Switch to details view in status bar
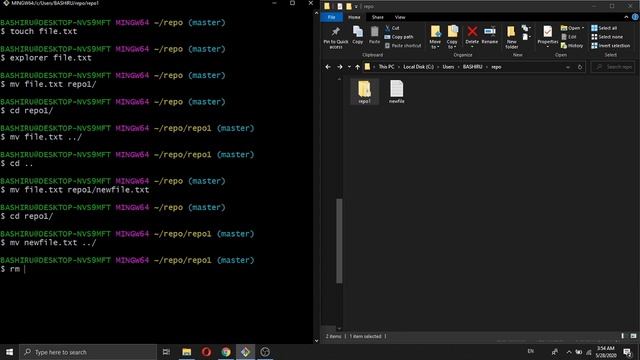This screenshot has width=640, height=360. (623, 336)
